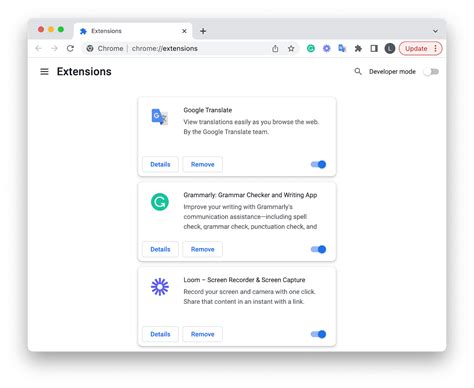Image resolution: width=474 pixels, height=388 pixels.
Task: Click the browser forward arrow
Action: tap(54, 48)
